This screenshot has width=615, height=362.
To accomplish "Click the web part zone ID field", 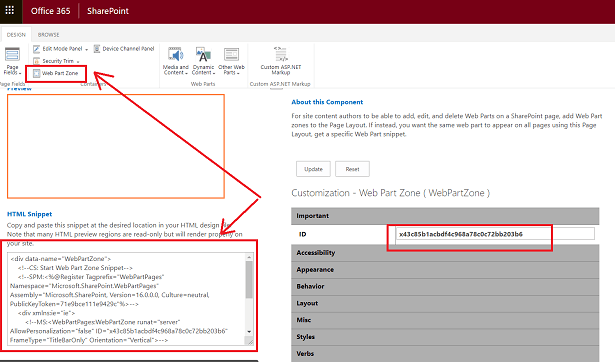I will point(495,234).
